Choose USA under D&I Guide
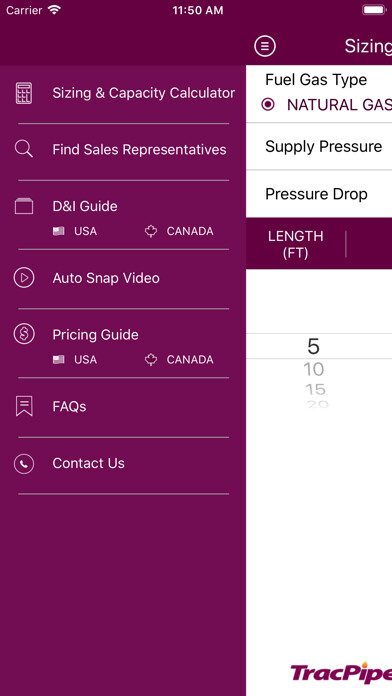The width and height of the screenshot is (392, 696). point(75,231)
